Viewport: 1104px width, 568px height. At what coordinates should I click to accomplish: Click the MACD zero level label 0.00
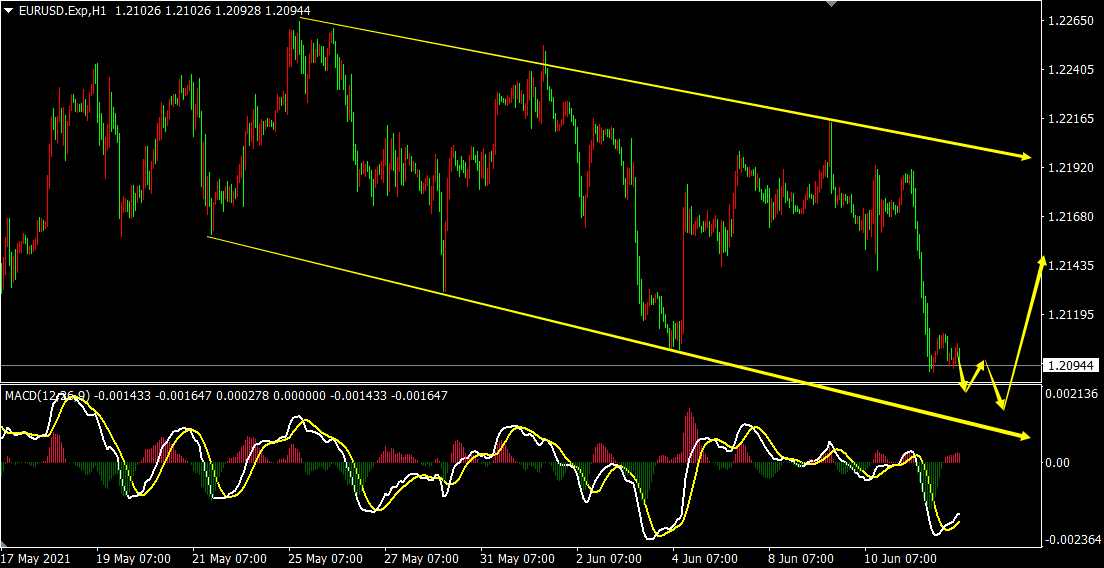[x=1058, y=462]
